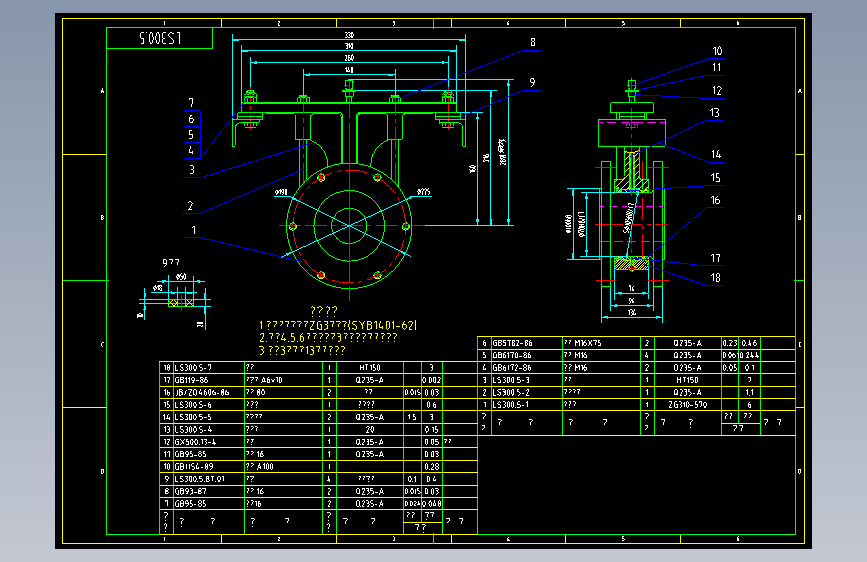
Task: Click the HT150 material in row 18
Action: click(x=370, y=368)
